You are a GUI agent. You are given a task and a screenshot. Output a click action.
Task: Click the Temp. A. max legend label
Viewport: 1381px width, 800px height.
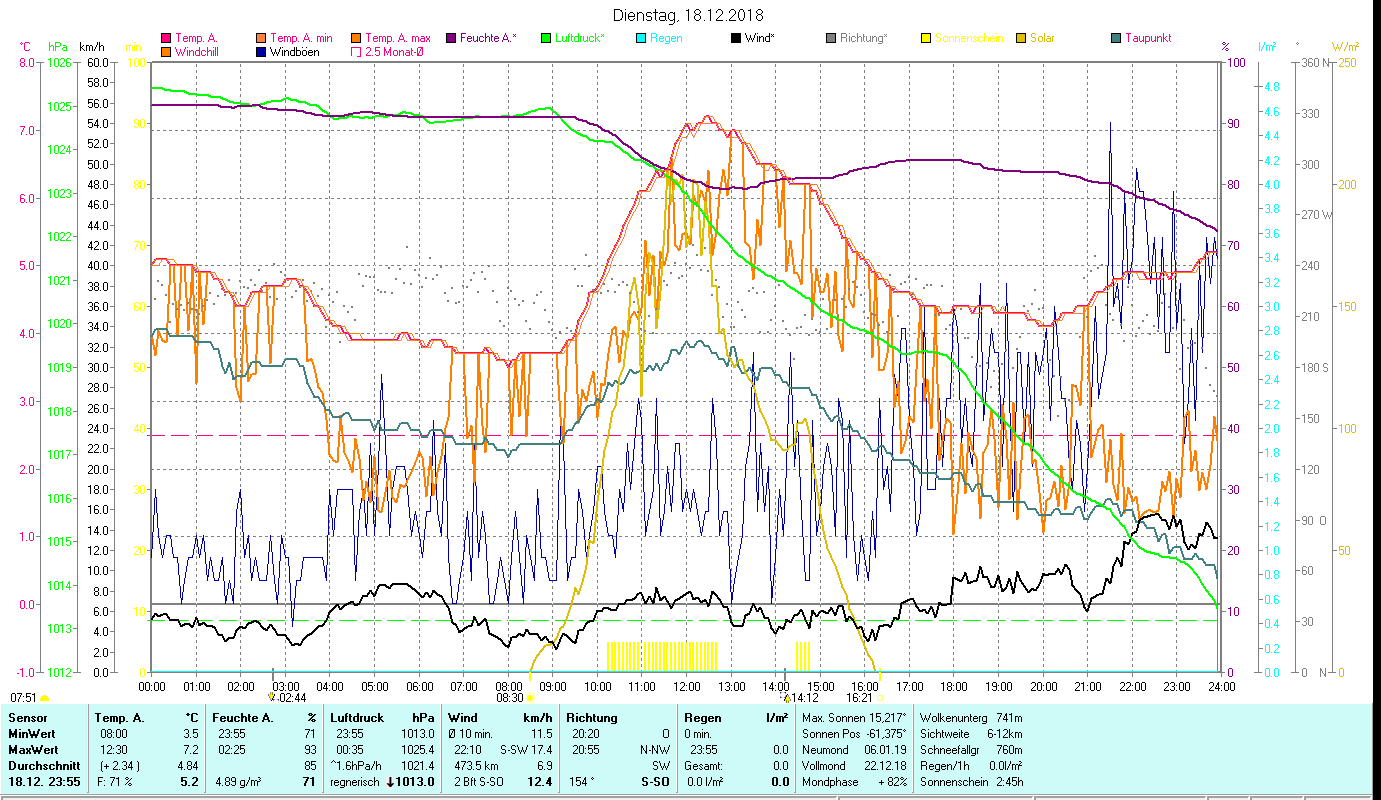pyautogui.click(x=398, y=38)
